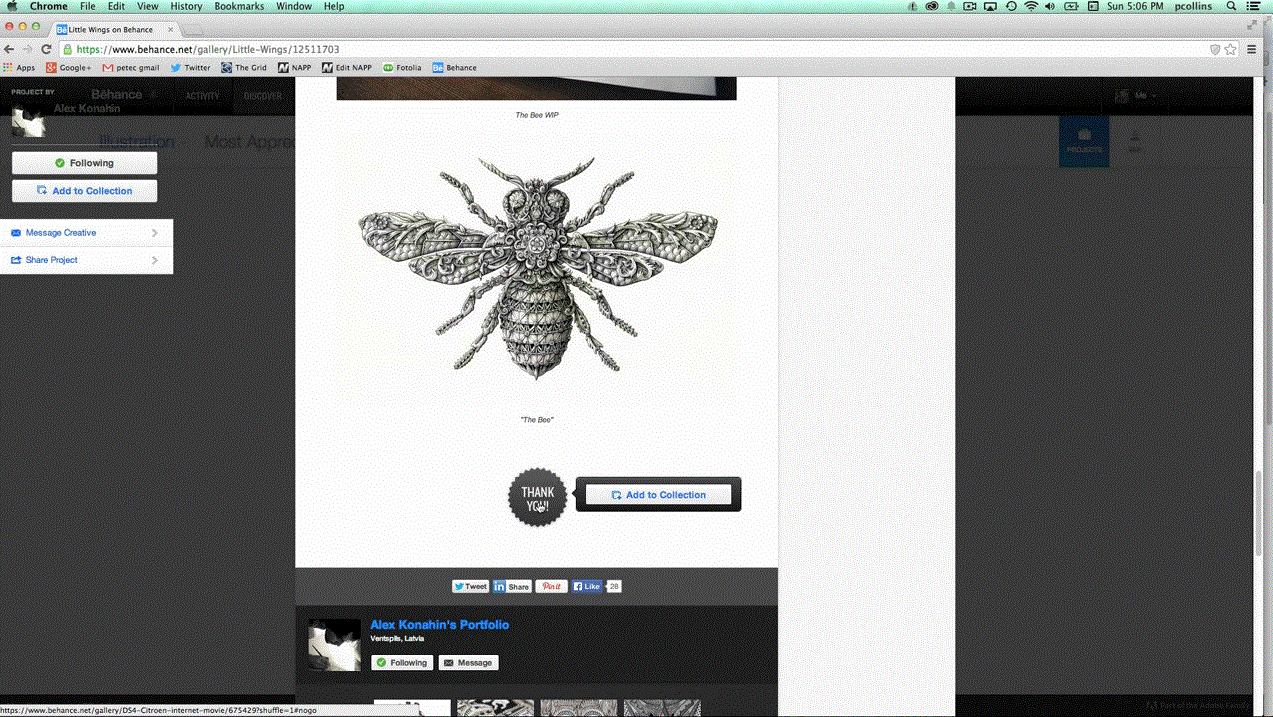Bookmark this page with star icon

click(1231, 49)
